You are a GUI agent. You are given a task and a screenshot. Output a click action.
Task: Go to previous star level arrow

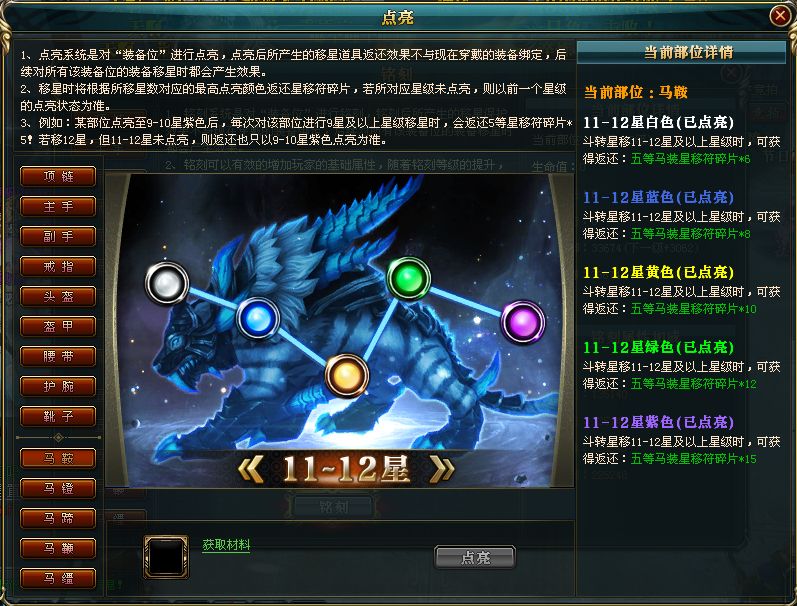251,468
